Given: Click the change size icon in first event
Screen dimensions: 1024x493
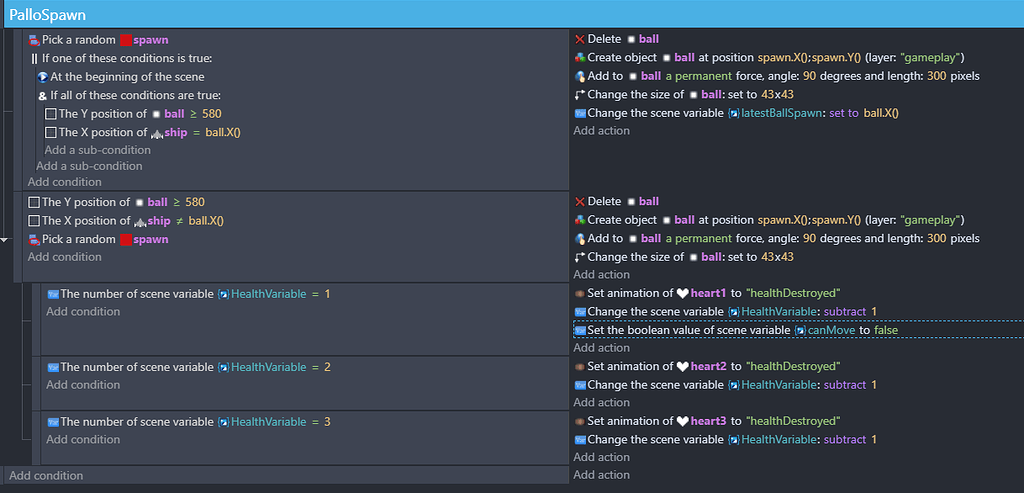Looking at the screenshot, I should point(579,95).
